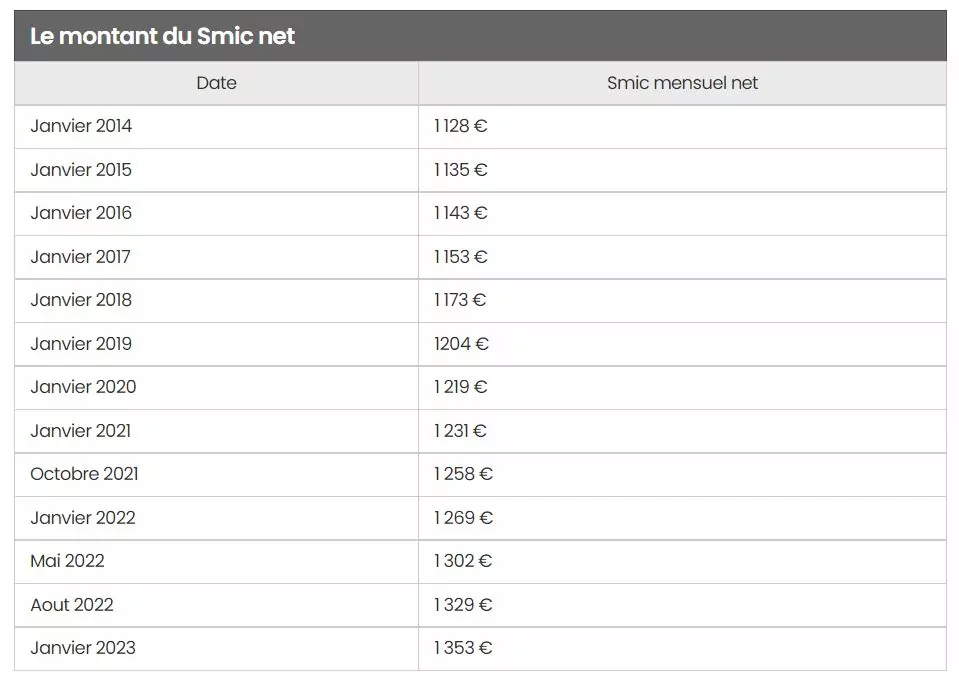The image size is (959, 684).
Task: Select the Janvier 2015 row label
Action: click(81, 169)
